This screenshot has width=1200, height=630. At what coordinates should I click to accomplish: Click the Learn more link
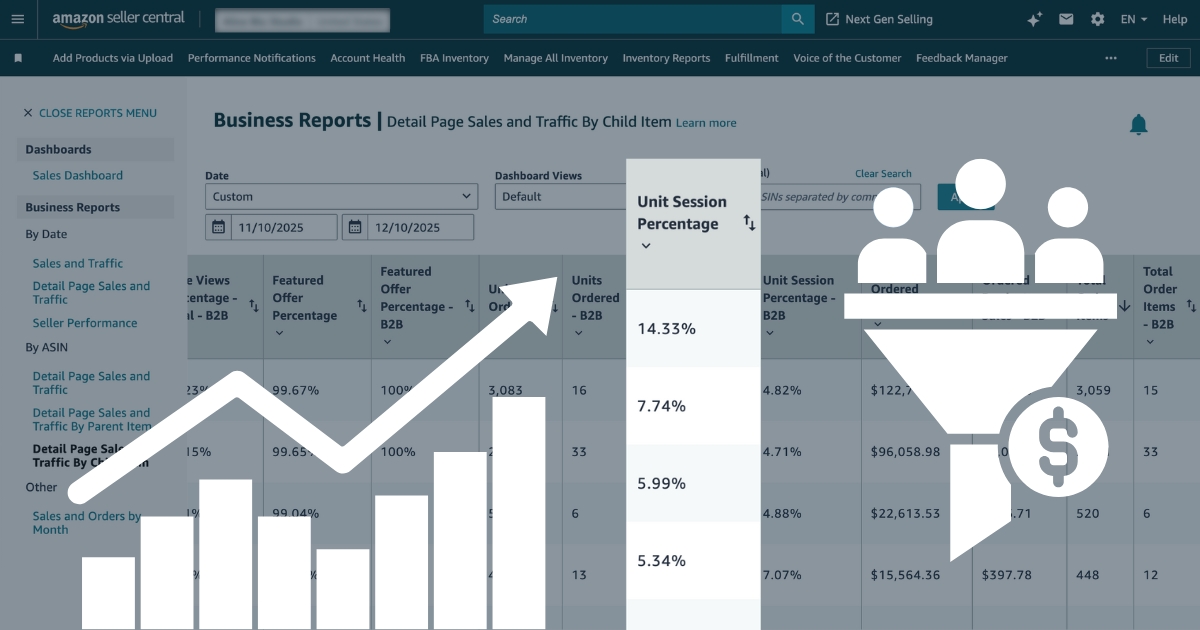[x=706, y=123]
